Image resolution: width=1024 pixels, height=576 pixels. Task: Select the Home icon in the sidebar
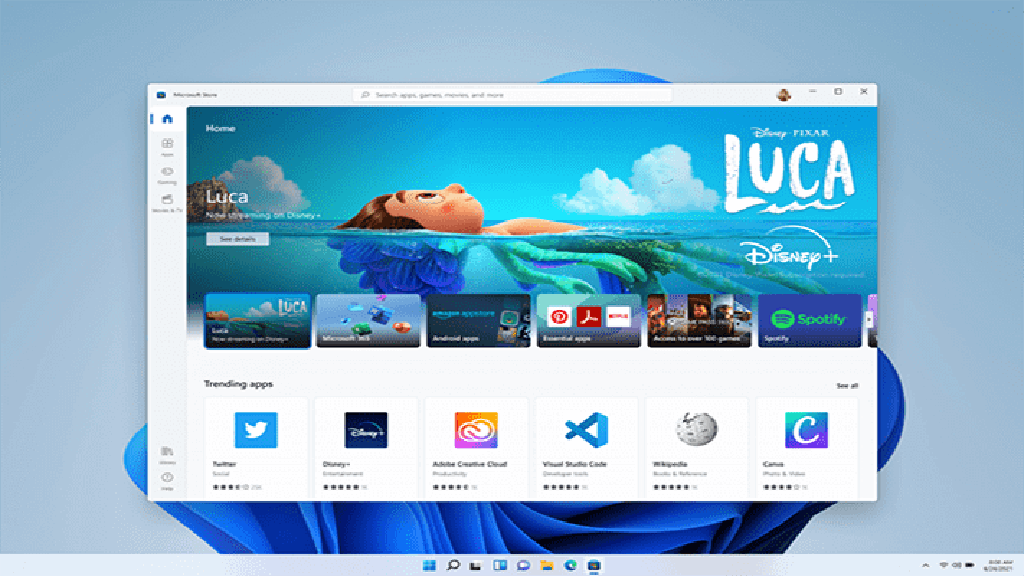(x=167, y=117)
